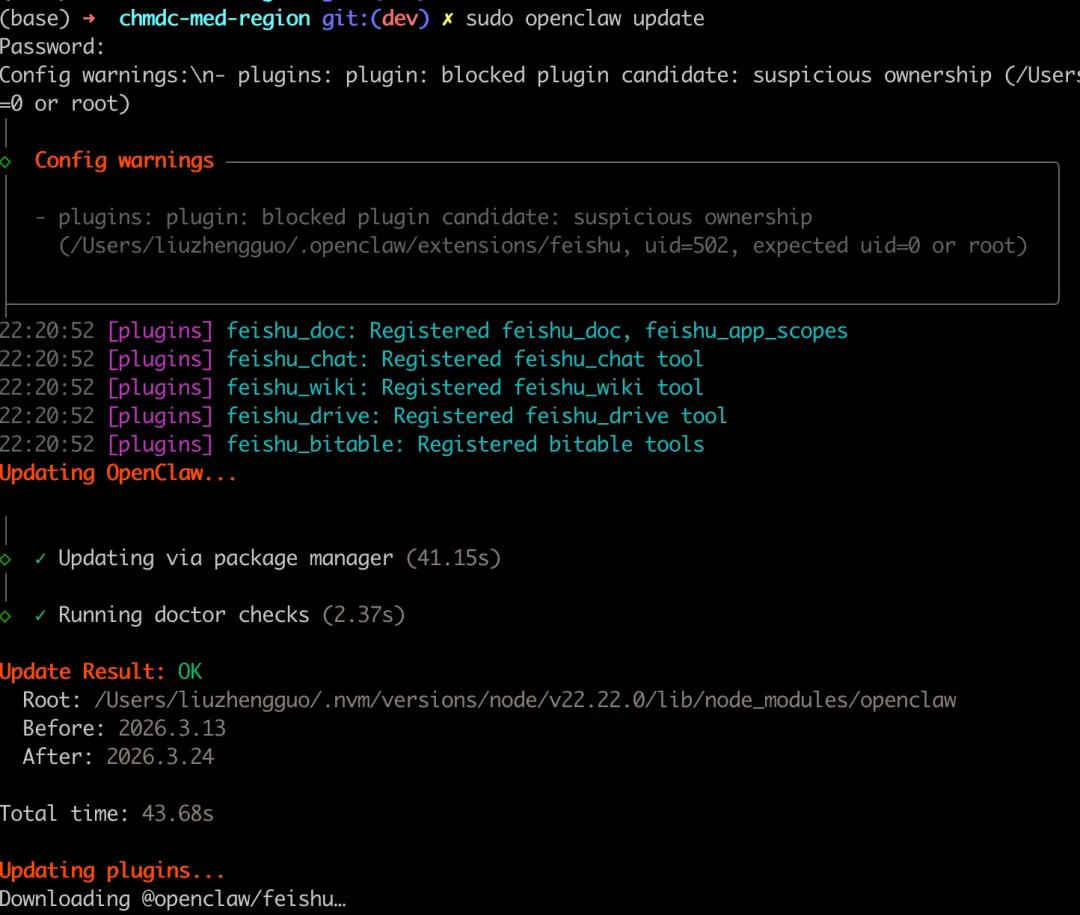
Task: Click the orange Config warnings heading
Action: pos(124,160)
